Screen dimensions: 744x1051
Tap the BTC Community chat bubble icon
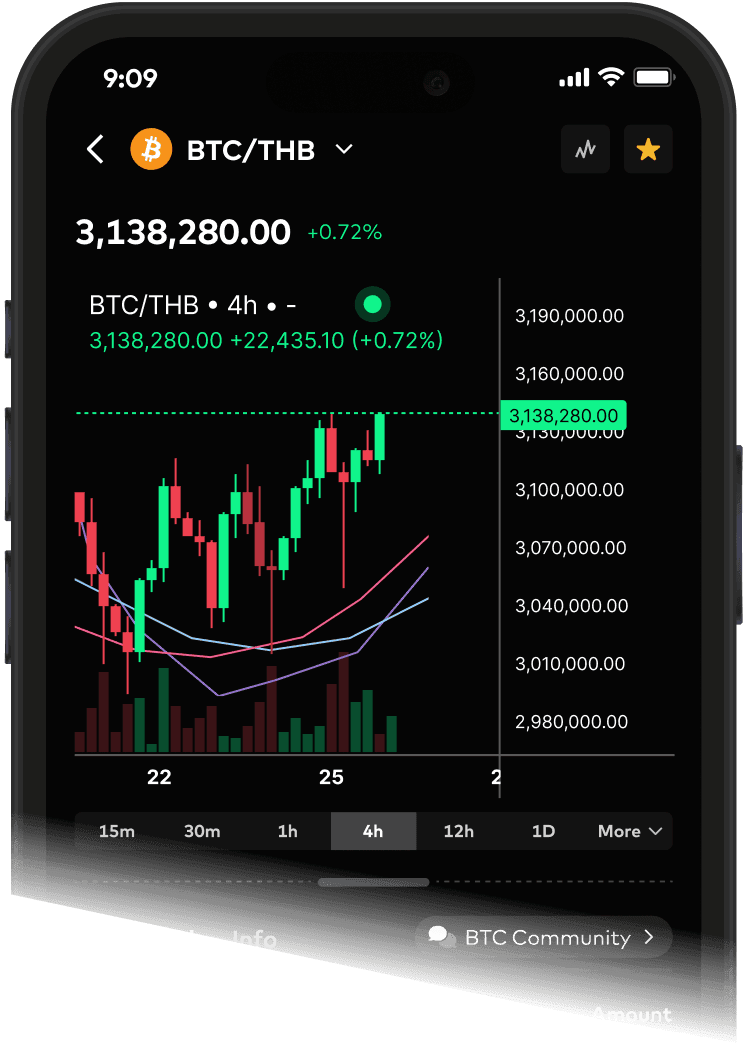tap(442, 936)
